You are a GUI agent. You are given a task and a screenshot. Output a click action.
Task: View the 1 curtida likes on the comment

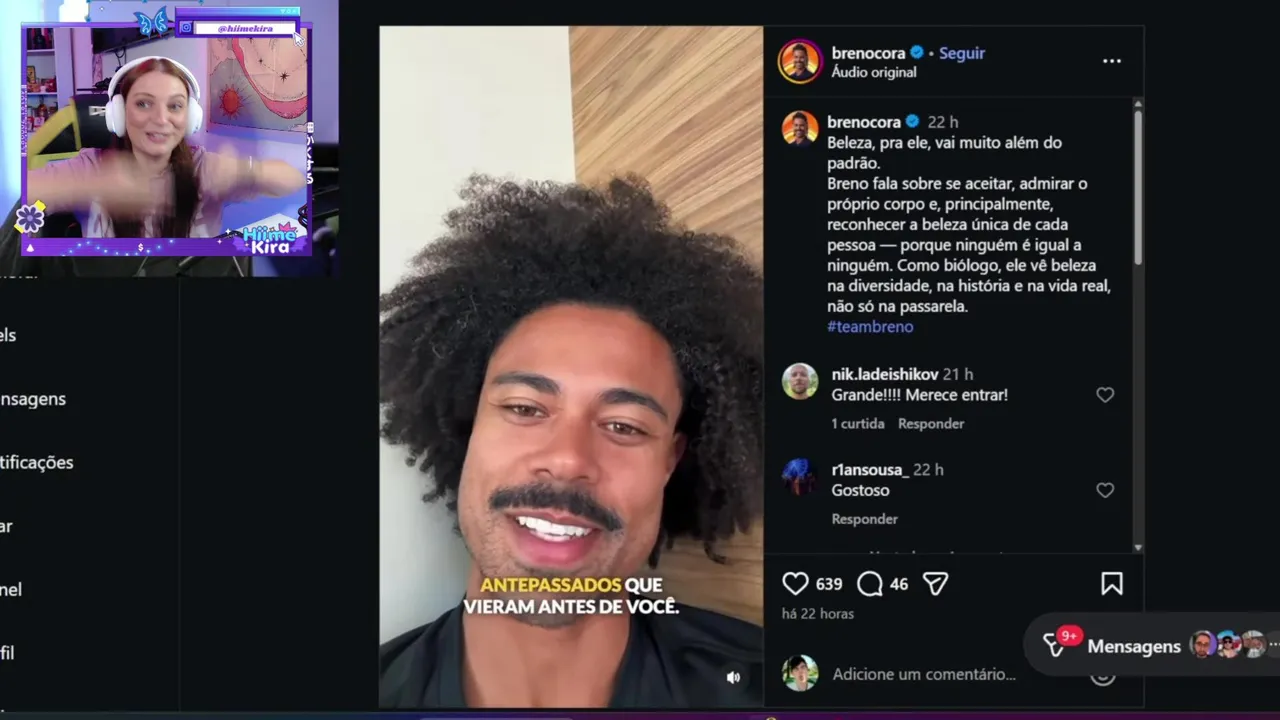click(x=858, y=423)
